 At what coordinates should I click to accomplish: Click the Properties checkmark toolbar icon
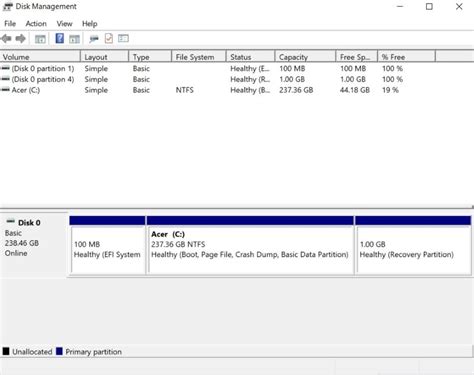(109, 39)
